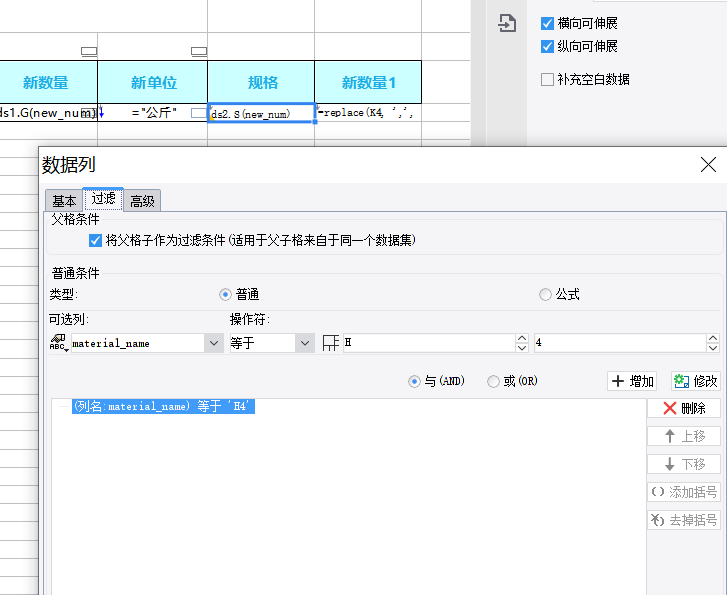Click the 规格 header cell
Image resolution: width=727 pixels, height=595 pixels.
[x=261, y=82]
